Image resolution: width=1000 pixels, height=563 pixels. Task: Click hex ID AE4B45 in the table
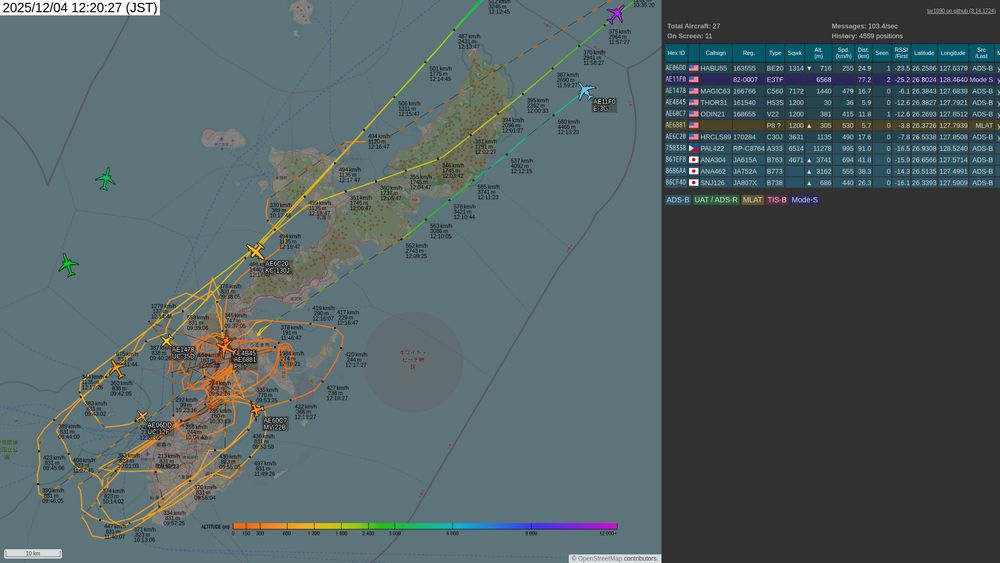675,103
